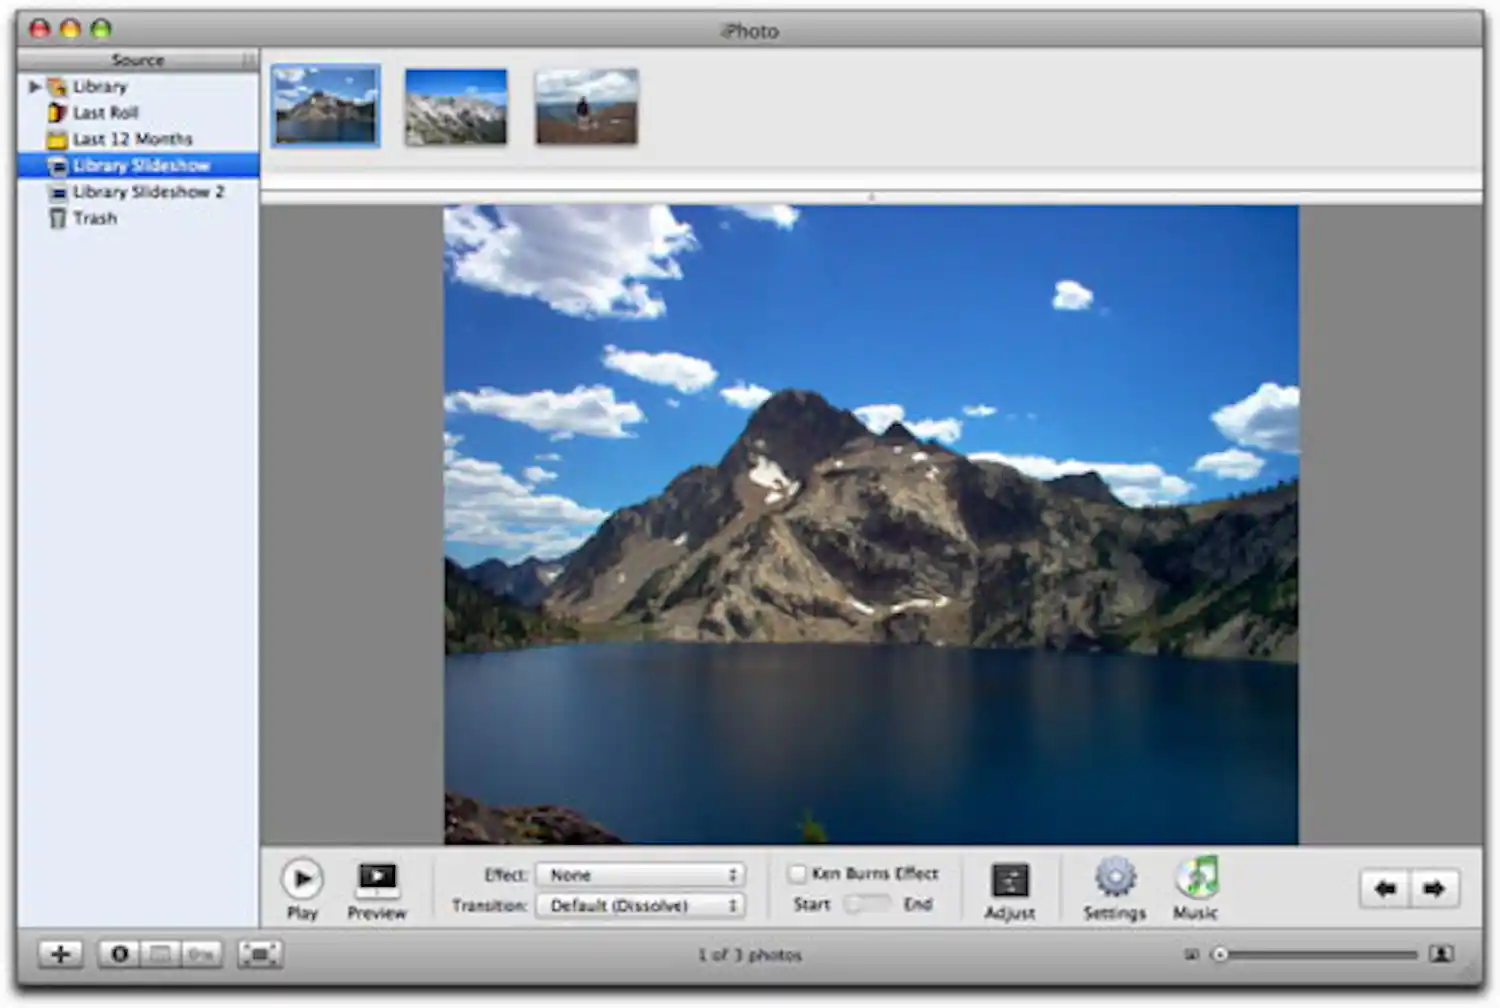Open the Transition dropdown
The height and width of the screenshot is (1008, 1500).
point(640,905)
